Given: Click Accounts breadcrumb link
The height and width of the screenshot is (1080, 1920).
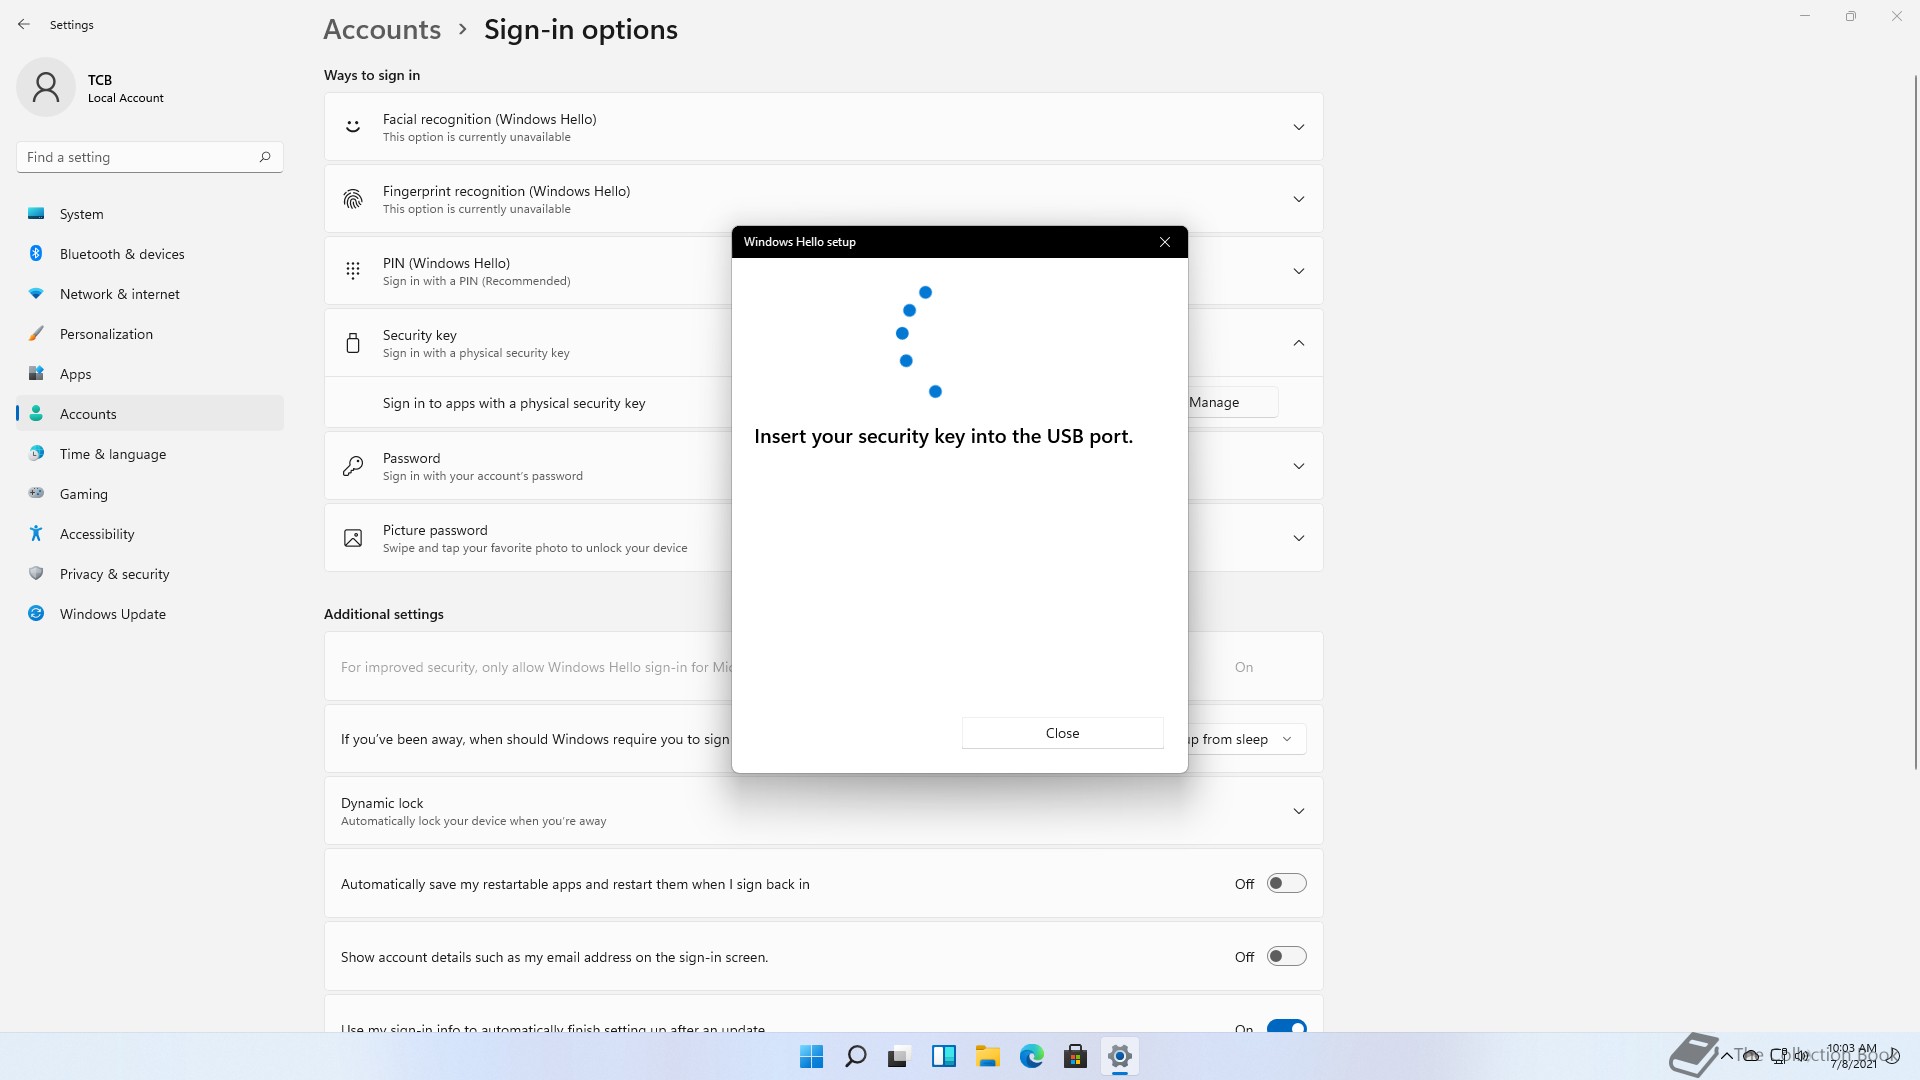Looking at the screenshot, I should pyautogui.click(x=382, y=30).
